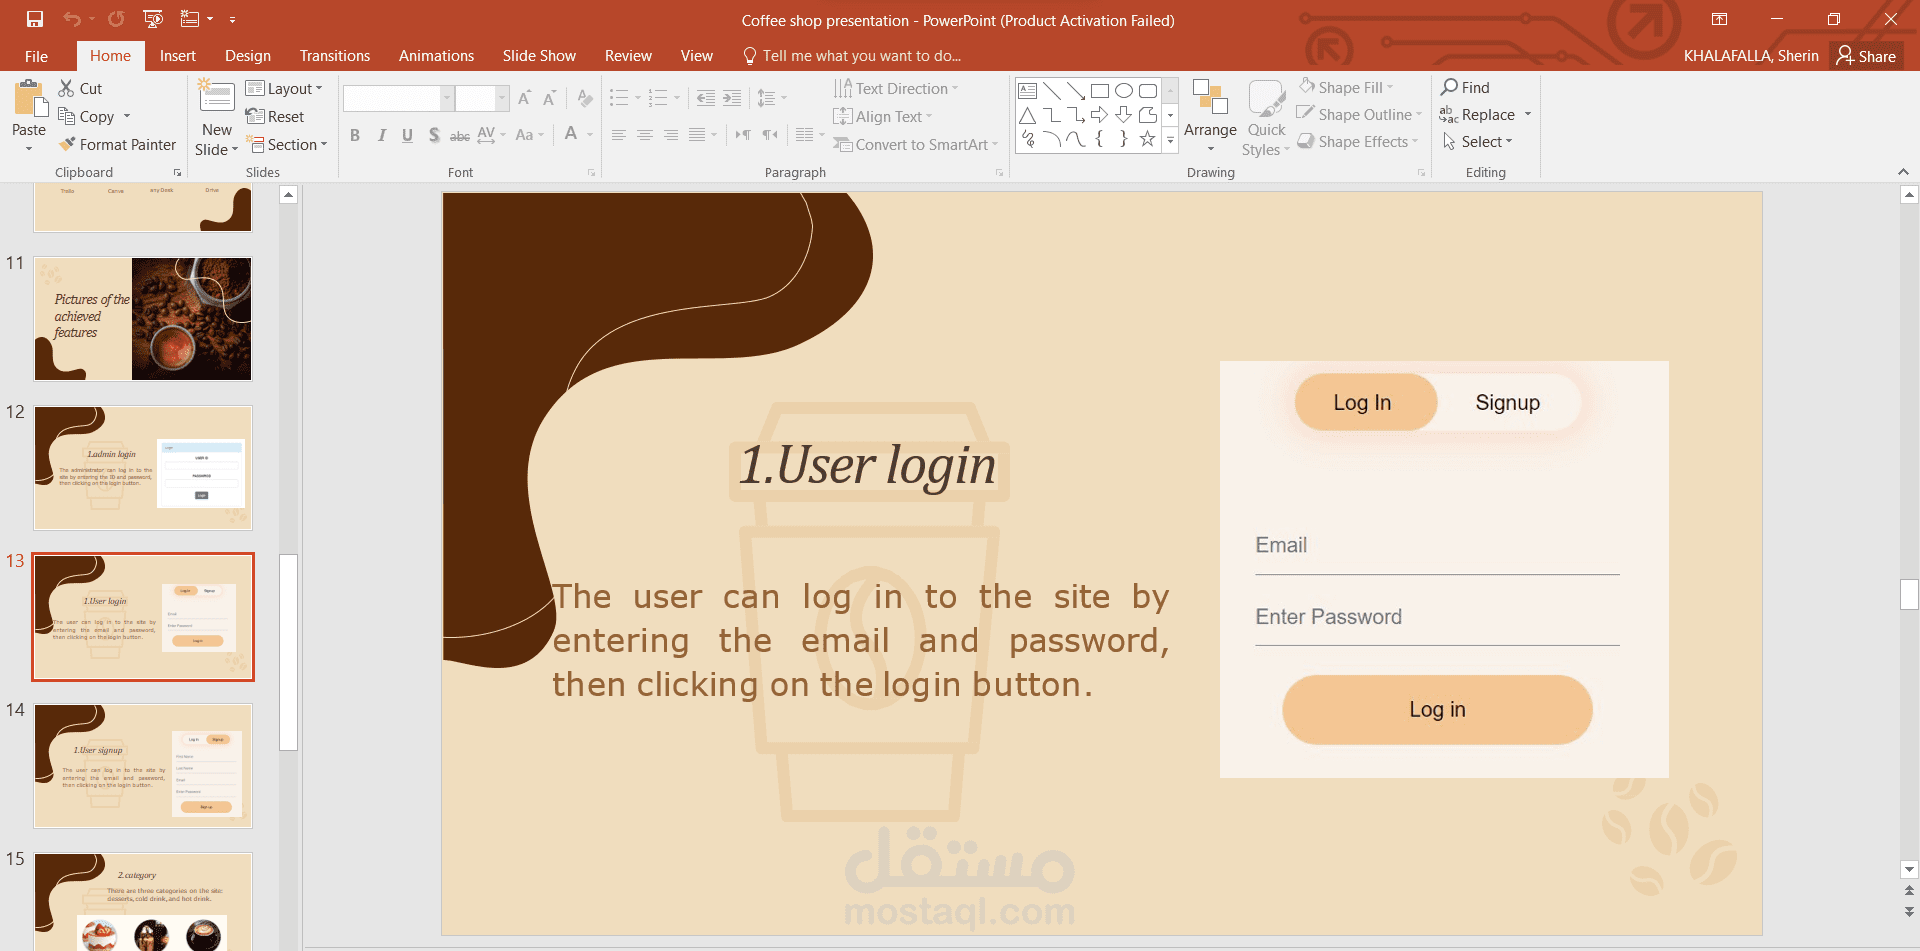Viewport: 1920px width, 951px height.
Task: Toggle Text Shadow formatting
Action: click(433, 135)
